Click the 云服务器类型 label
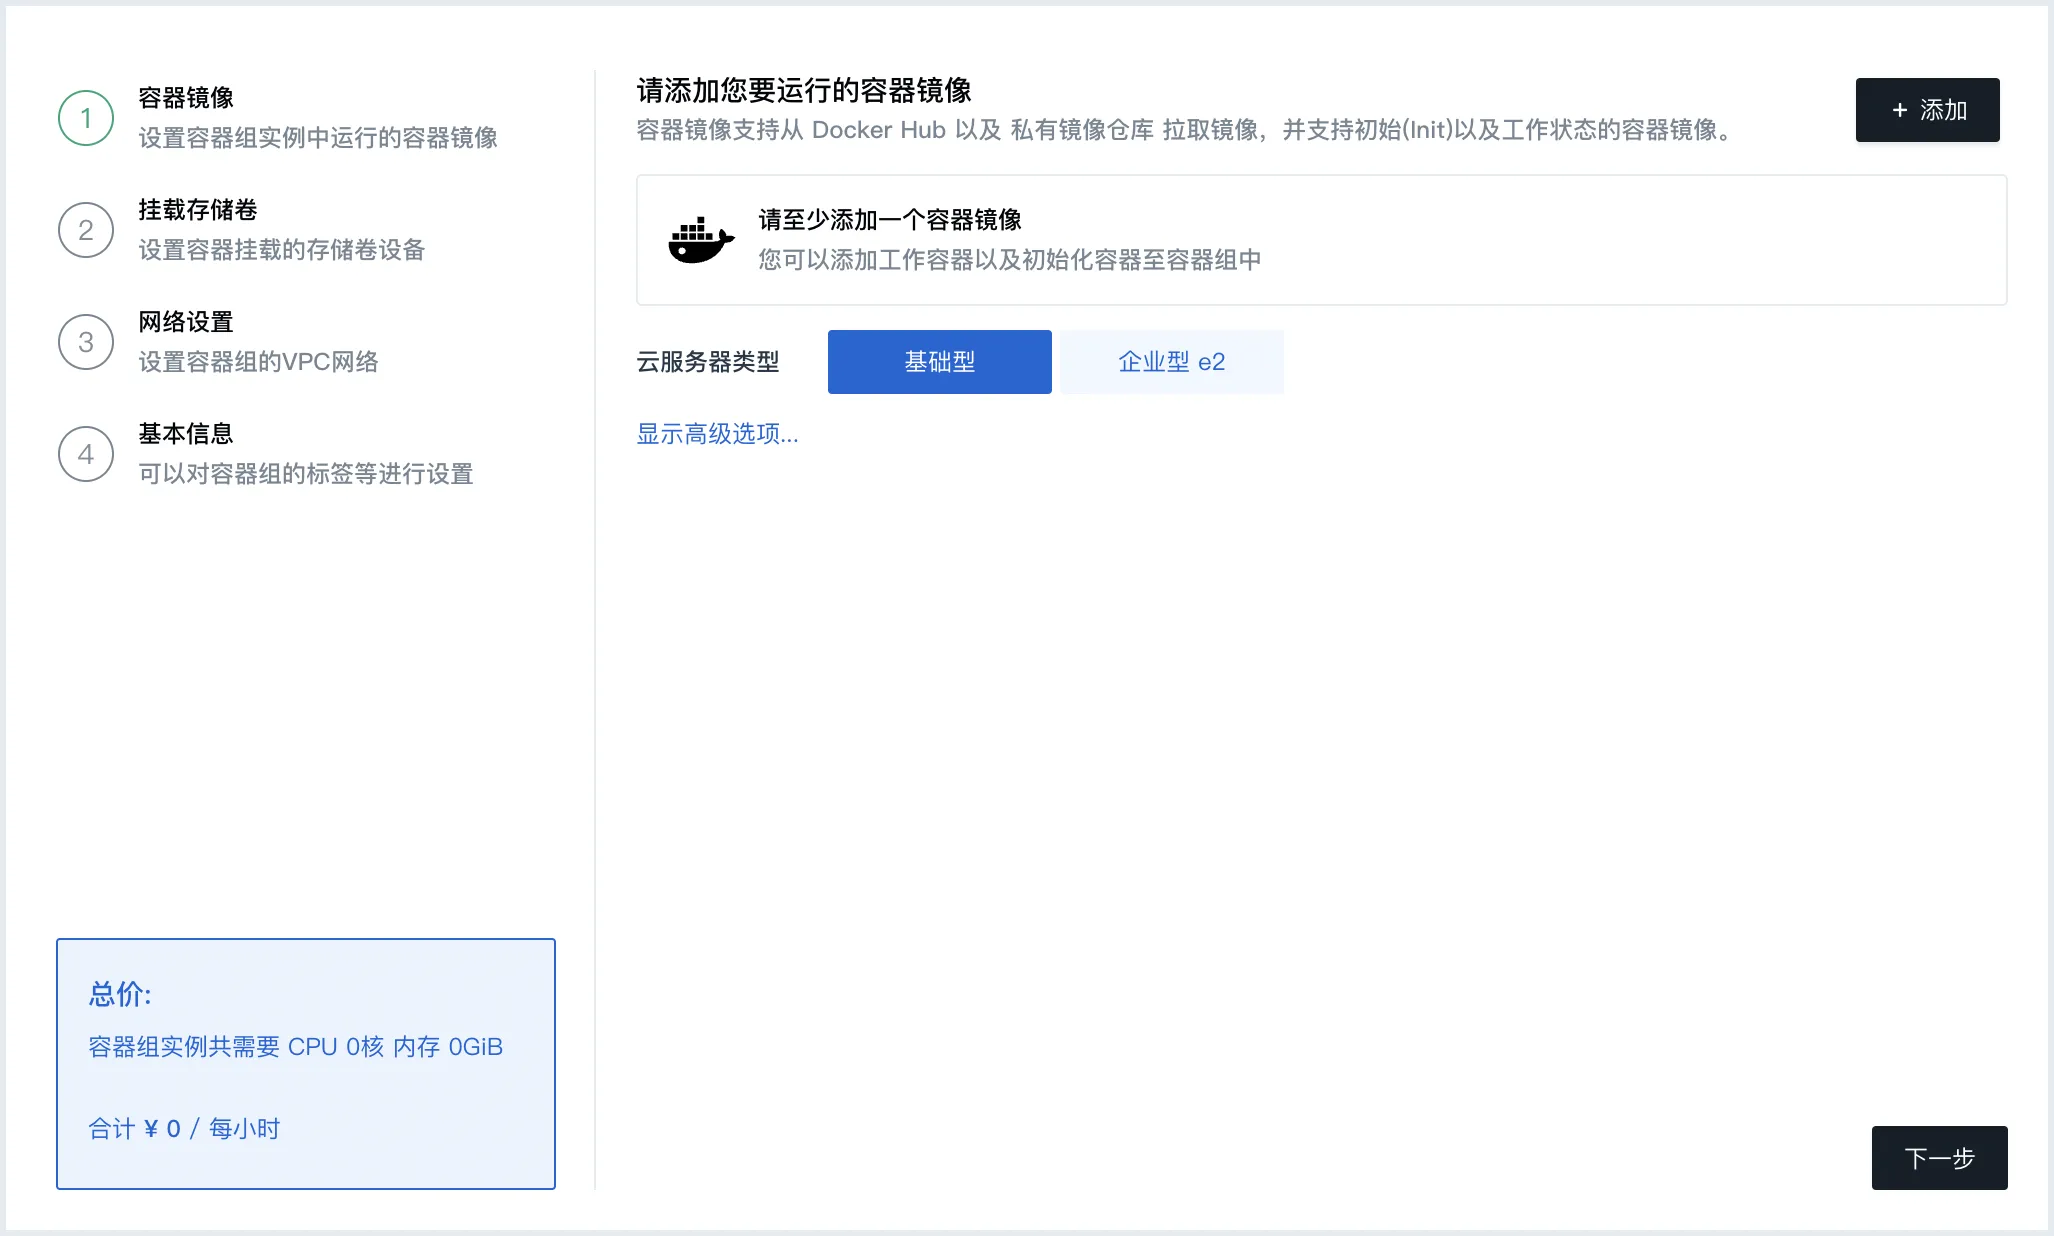Image resolution: width=2054 pixels, height=1236 pixels. 708,362
